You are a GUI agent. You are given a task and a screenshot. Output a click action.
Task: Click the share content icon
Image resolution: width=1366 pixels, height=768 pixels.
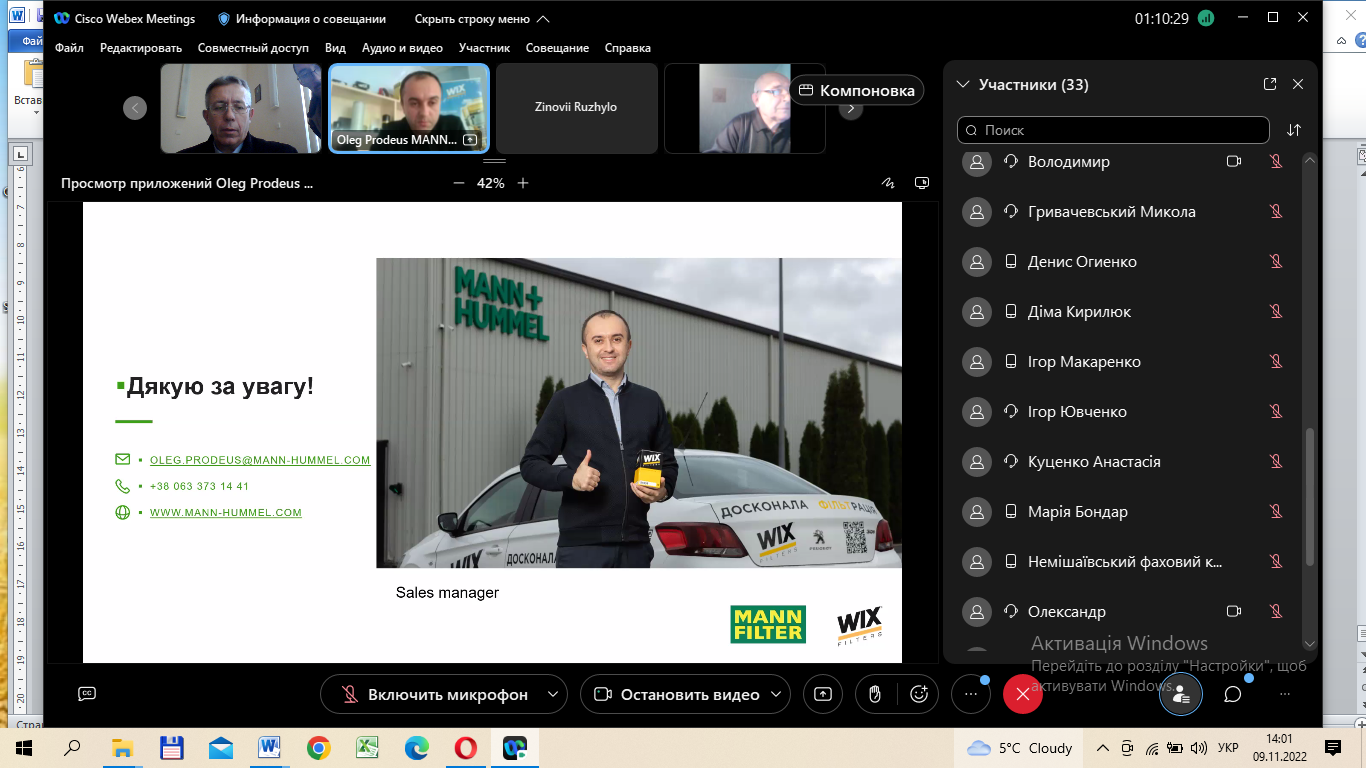click(x=823, y=694)
